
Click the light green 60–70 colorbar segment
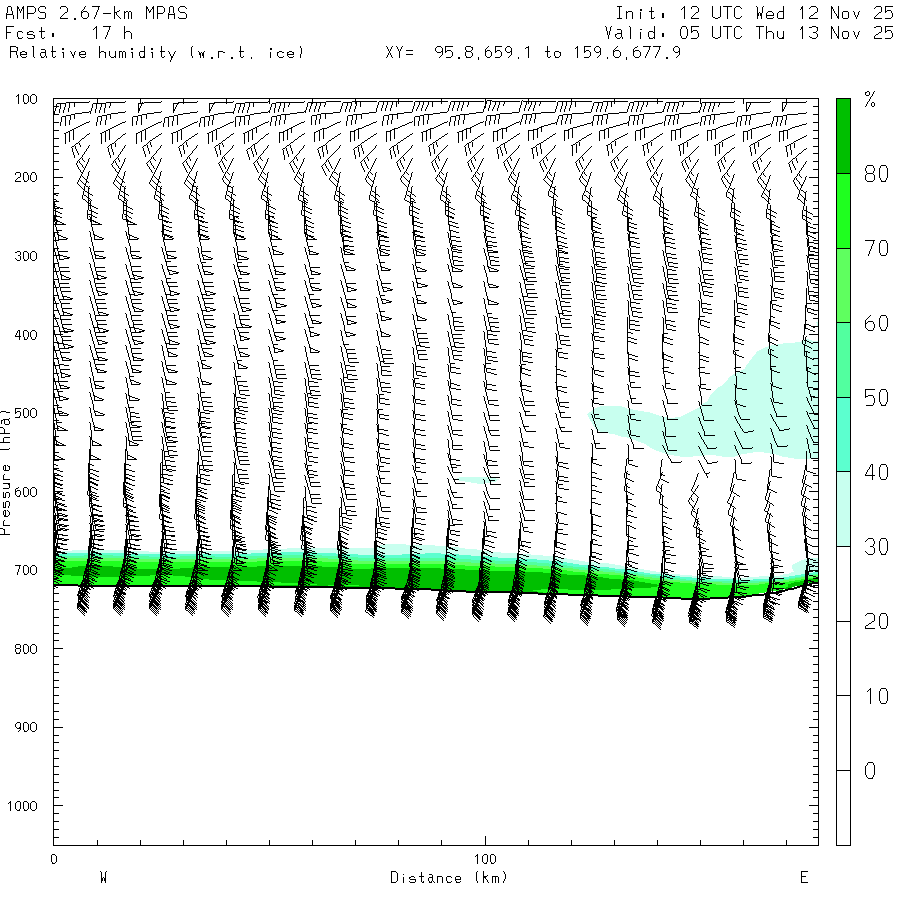coord(843,285)
